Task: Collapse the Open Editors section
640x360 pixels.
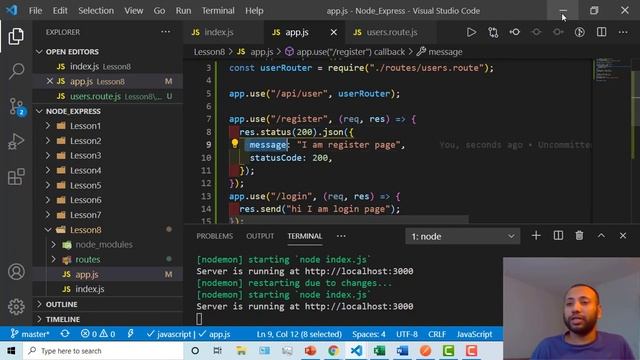Action: tap(40, 52)
